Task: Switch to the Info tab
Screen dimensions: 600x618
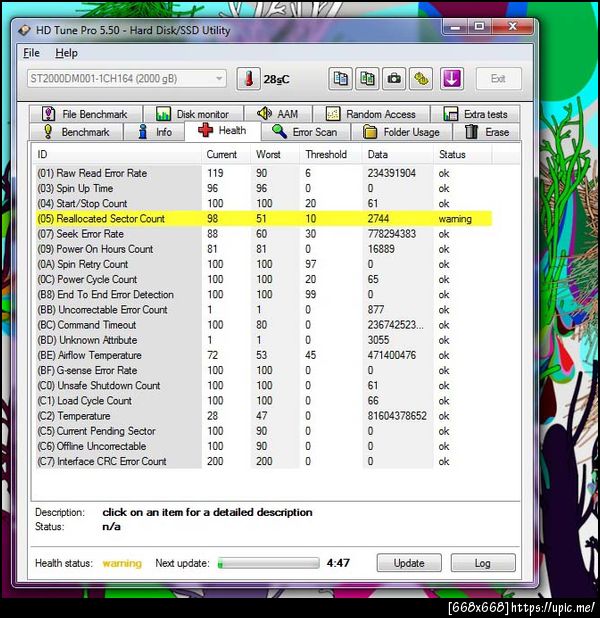Action: [154, 132]
